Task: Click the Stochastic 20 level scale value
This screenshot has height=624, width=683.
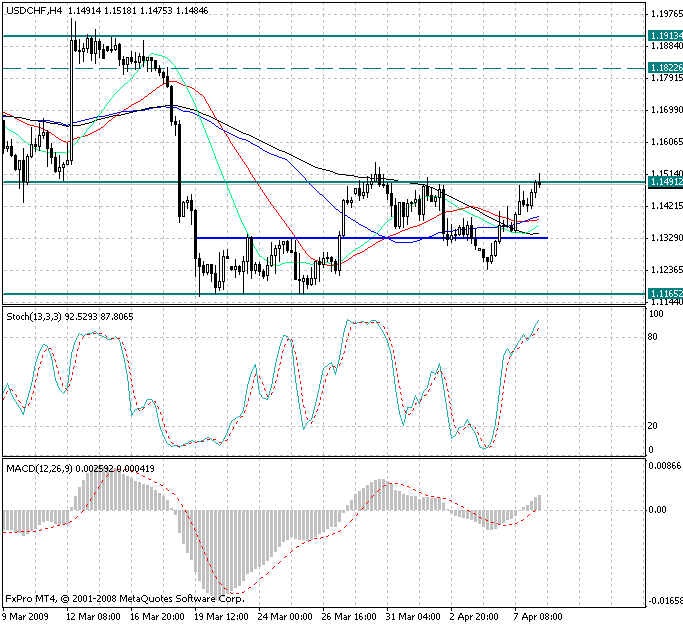Action: pos(653,425)
